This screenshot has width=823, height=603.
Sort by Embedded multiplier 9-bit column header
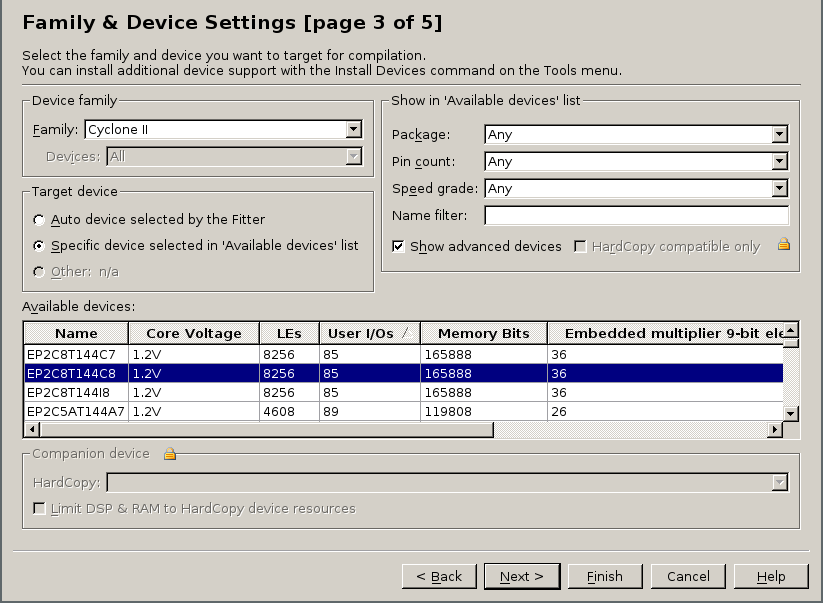tap(666, 333)
